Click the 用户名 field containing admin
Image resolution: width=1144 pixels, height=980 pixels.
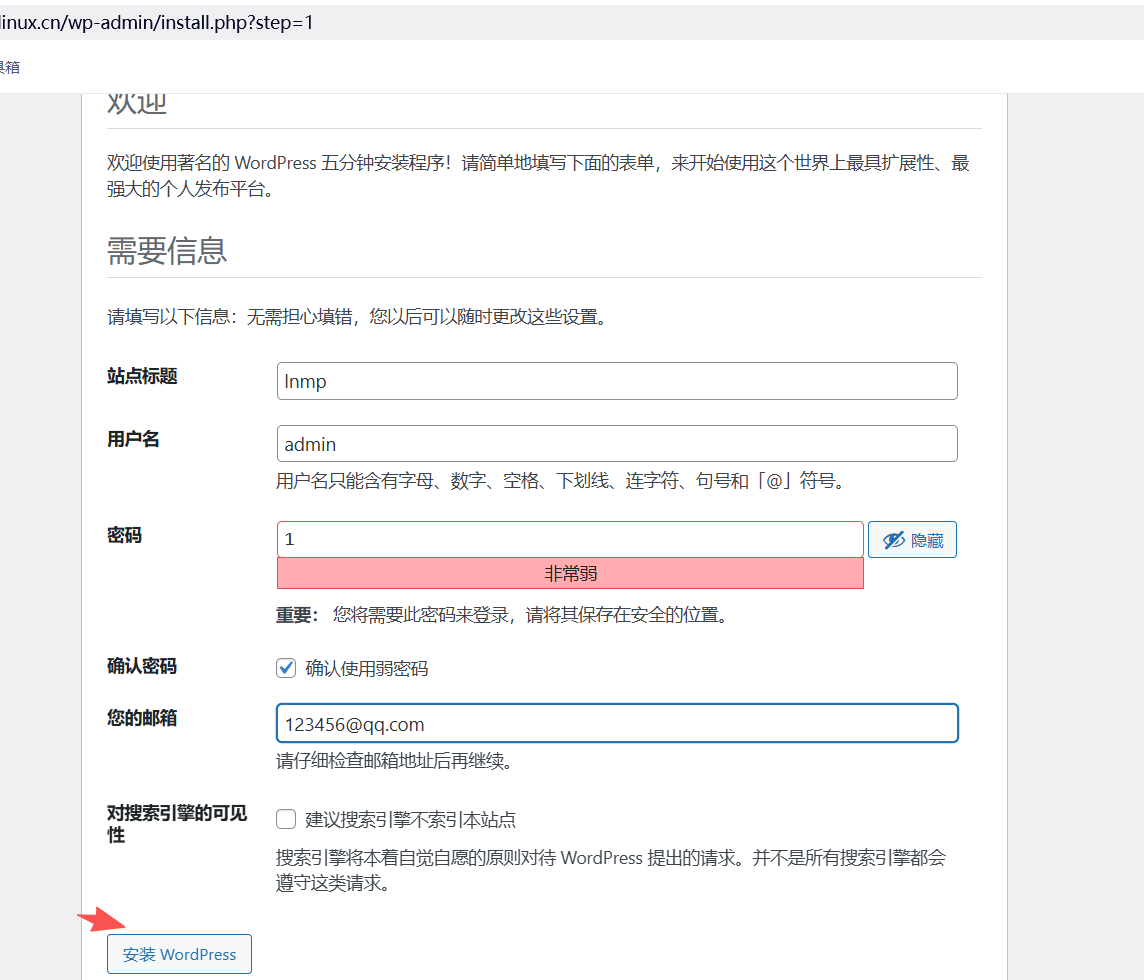point(617,444)
